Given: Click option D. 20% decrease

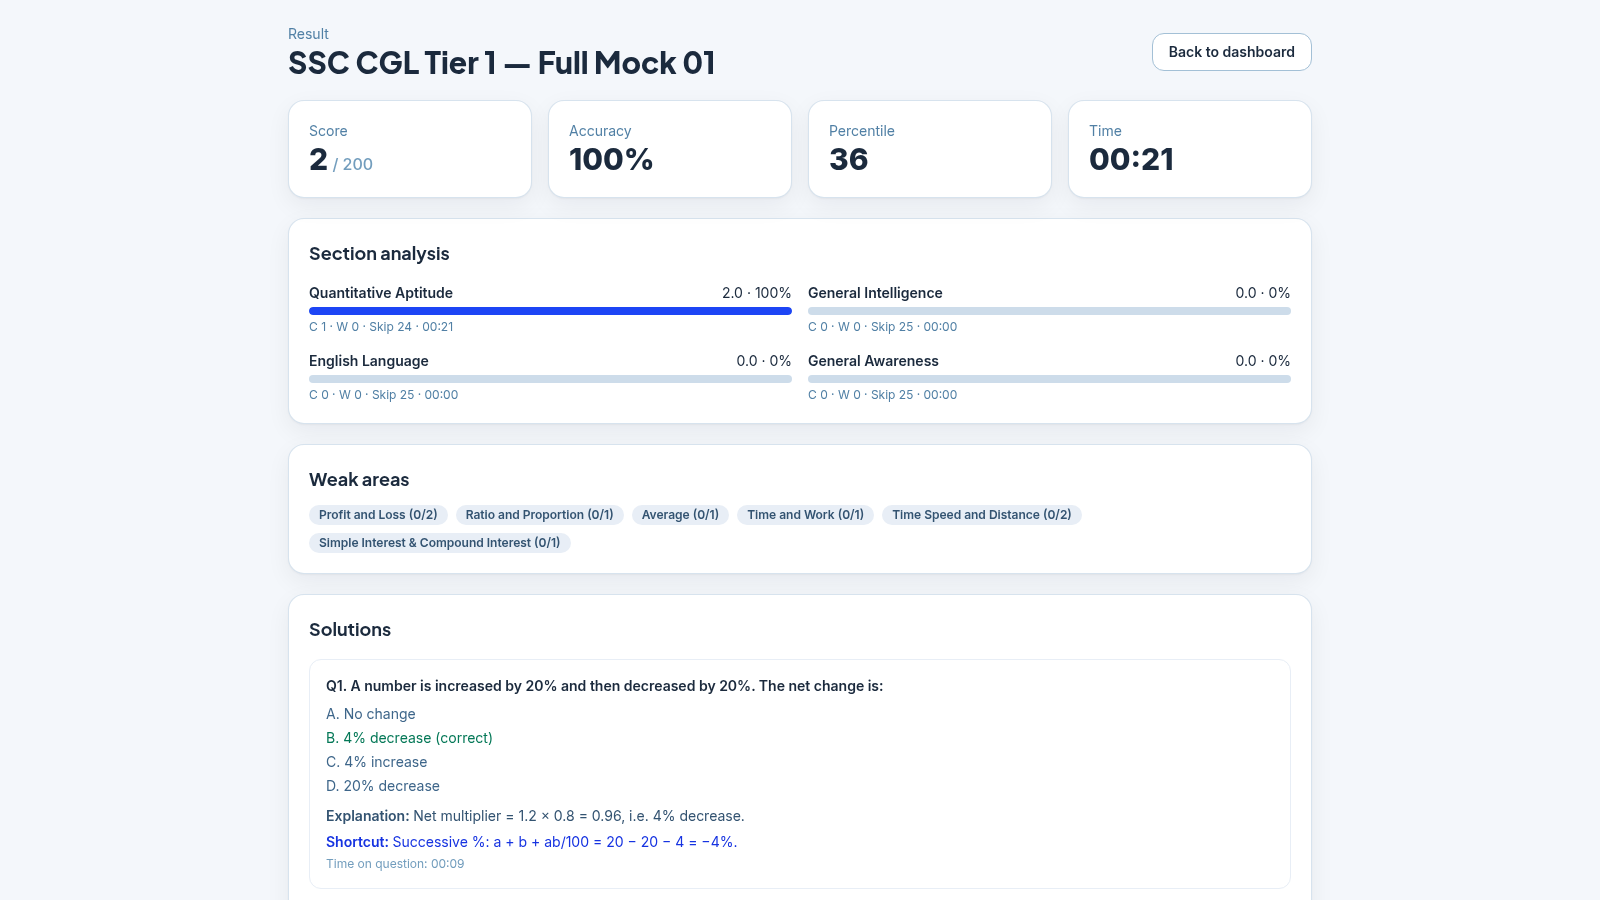Looking at the screenshot, I should (x=383, y=786).
